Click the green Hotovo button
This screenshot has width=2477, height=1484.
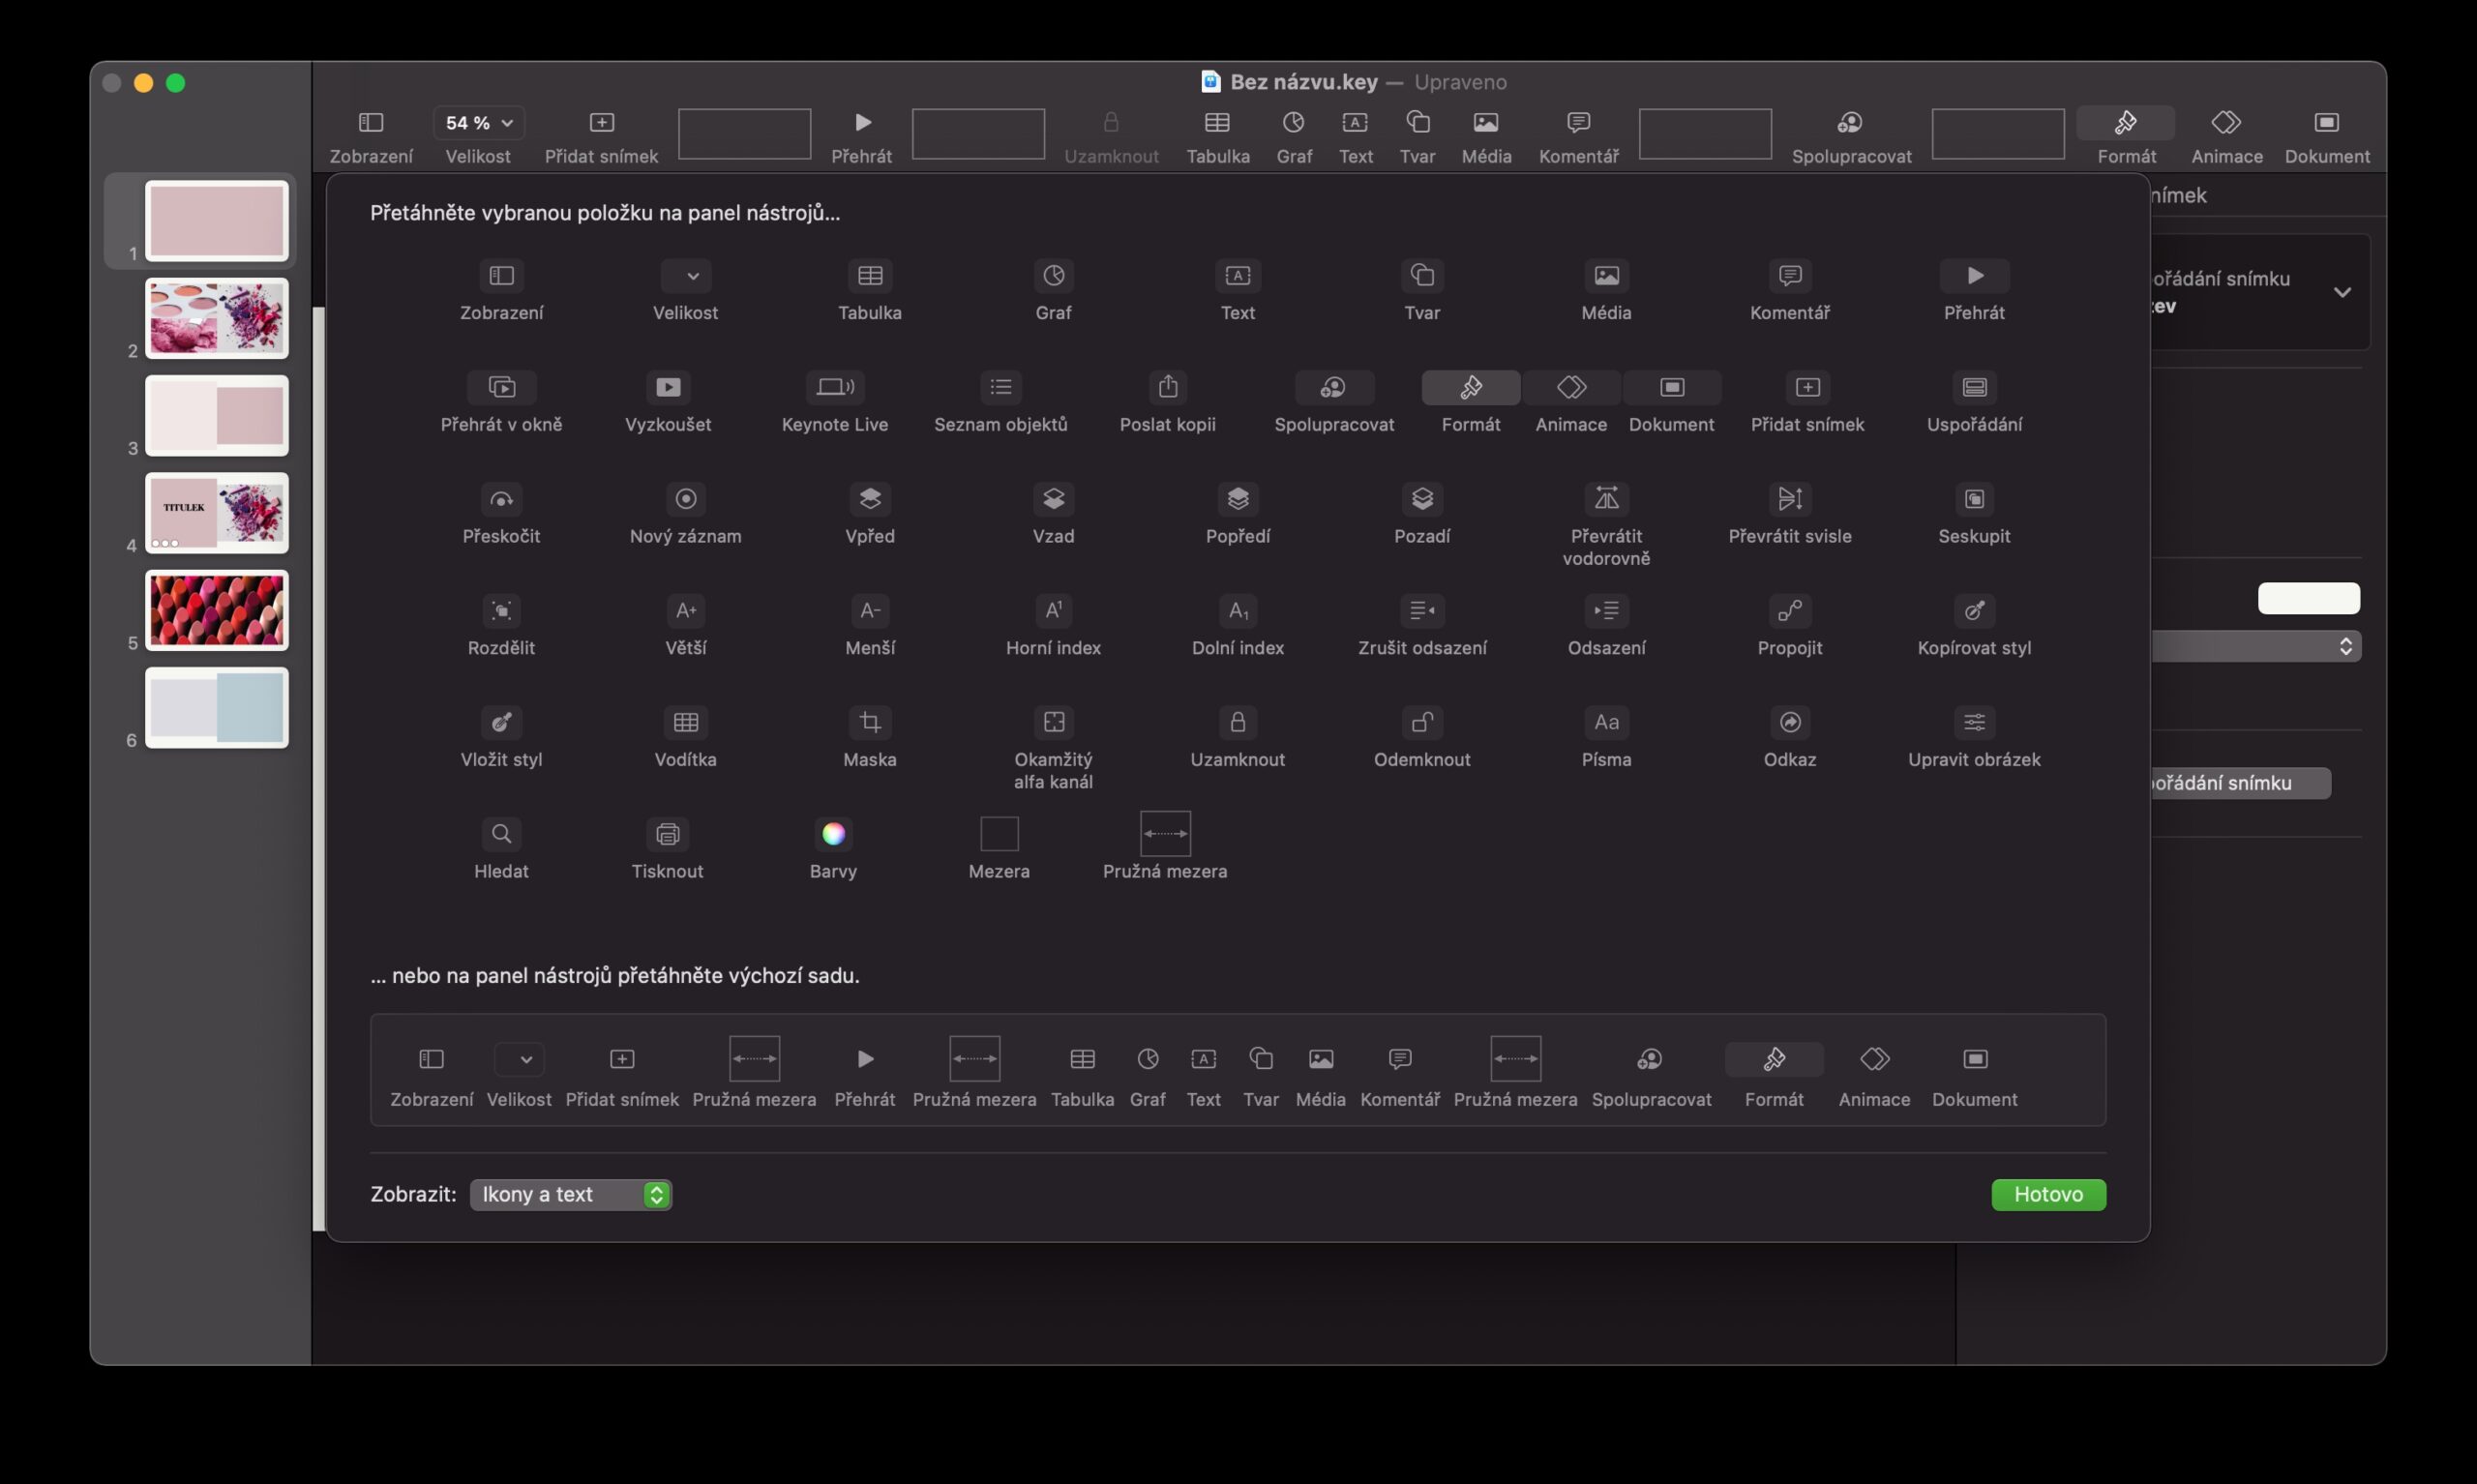coord(2048,1194)
